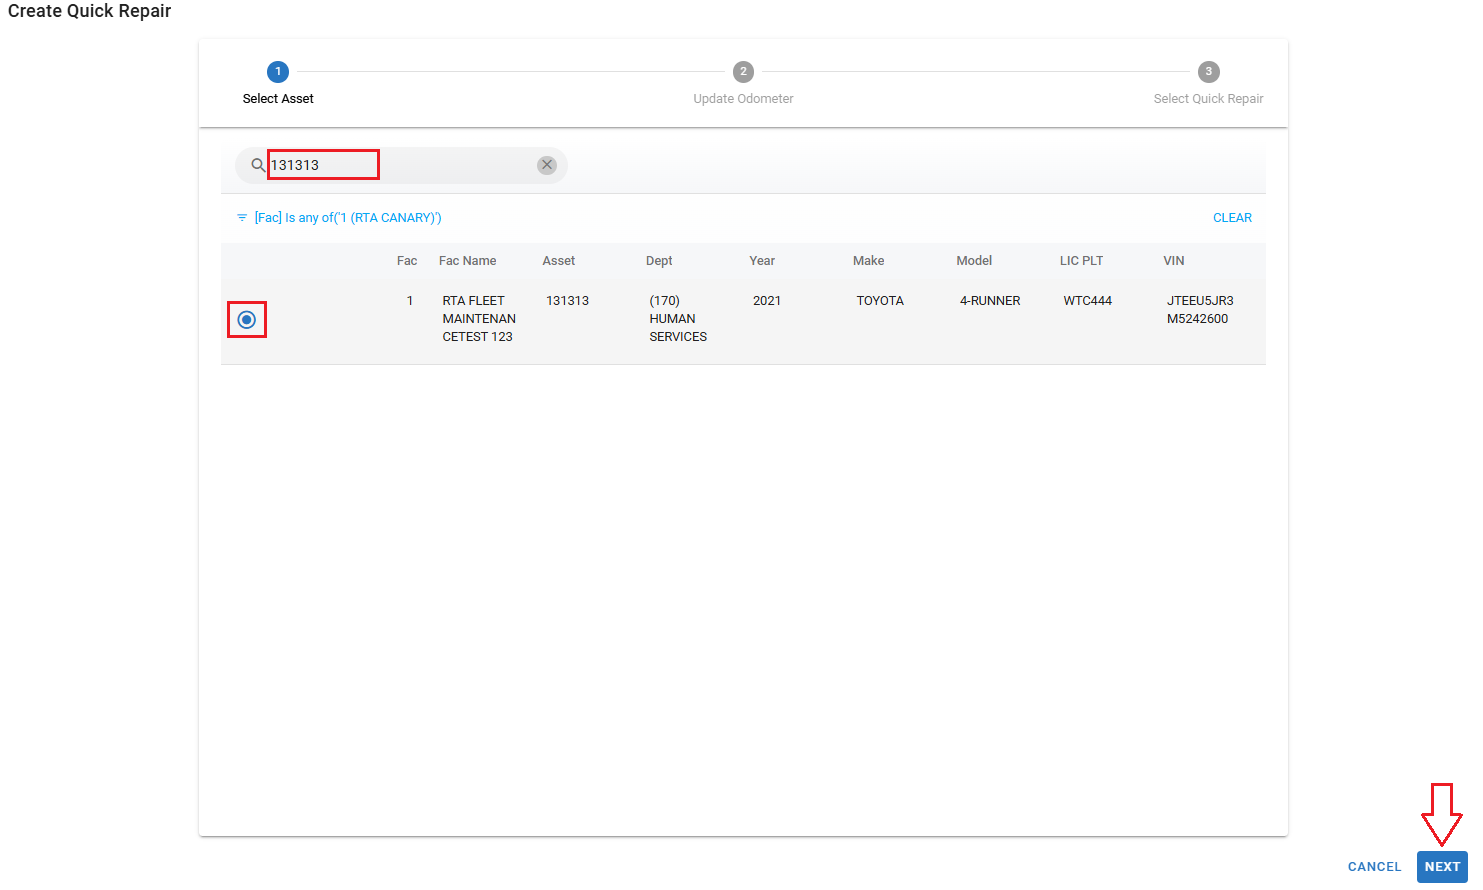
Task: Click the Make column header
Action: tap(868, 261)
